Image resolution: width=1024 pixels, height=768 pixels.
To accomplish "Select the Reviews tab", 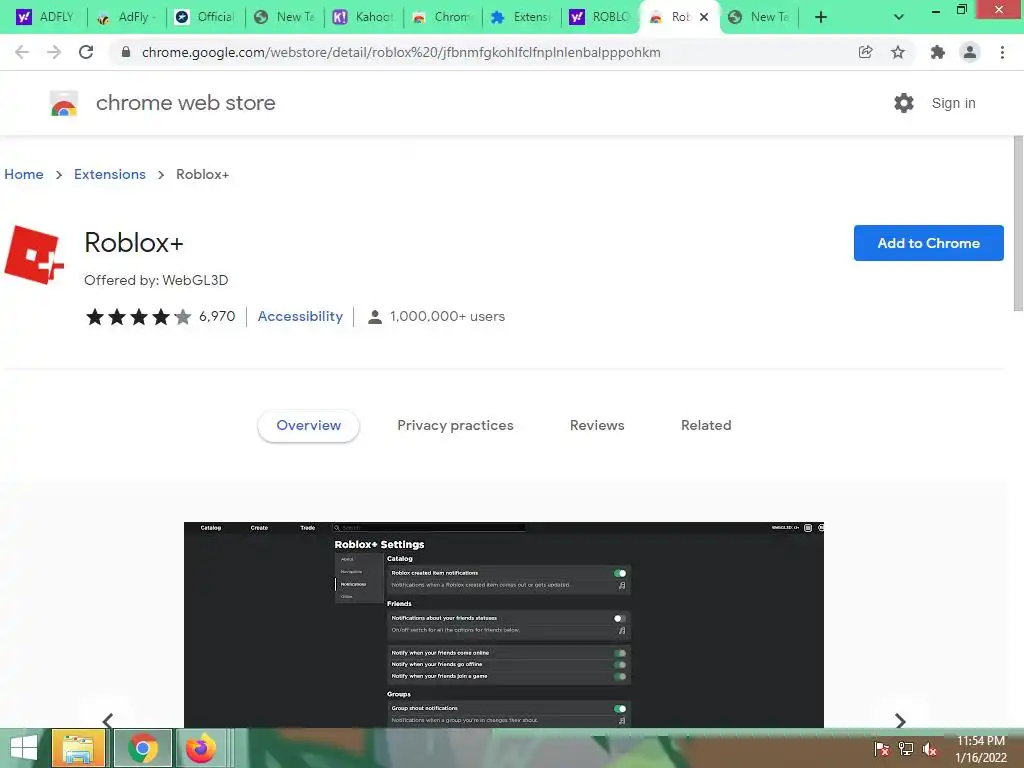I will [x=597, y=425].
